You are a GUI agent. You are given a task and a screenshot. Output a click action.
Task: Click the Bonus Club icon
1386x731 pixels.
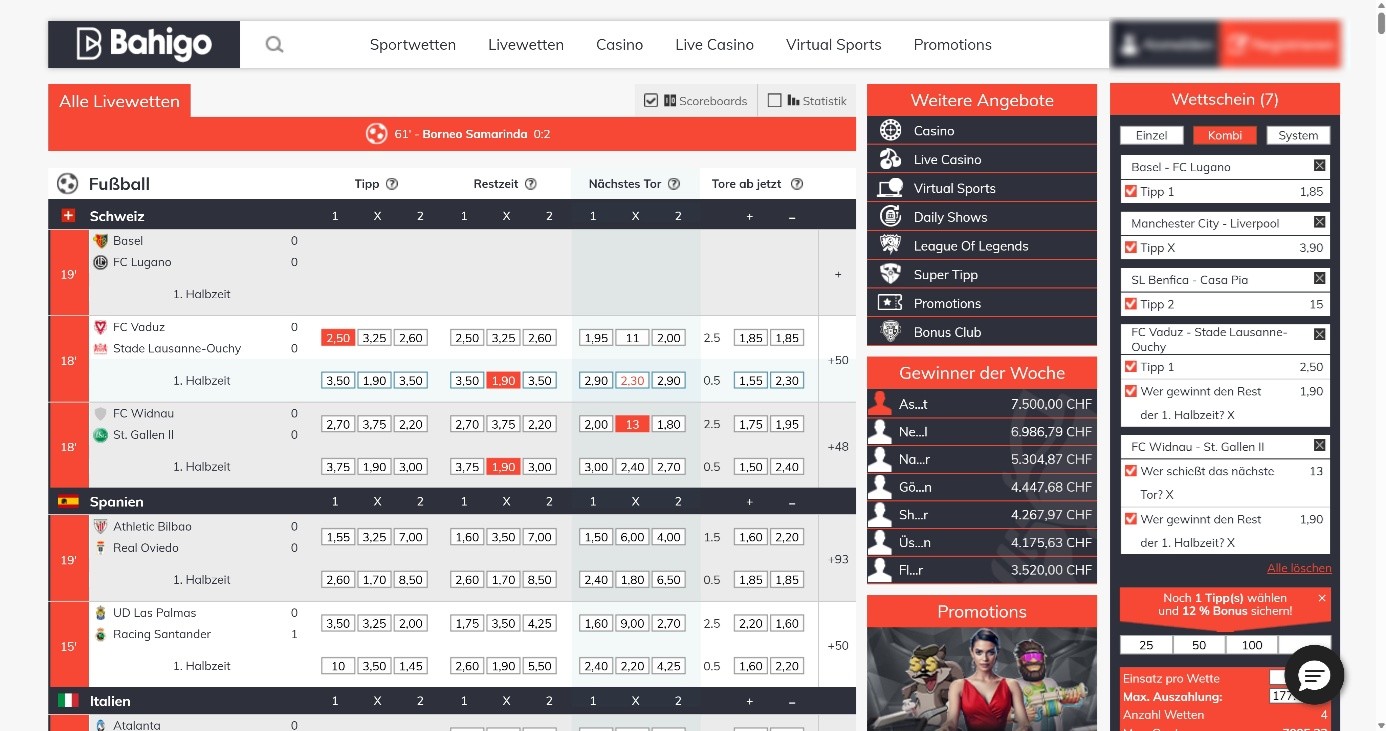890,332
